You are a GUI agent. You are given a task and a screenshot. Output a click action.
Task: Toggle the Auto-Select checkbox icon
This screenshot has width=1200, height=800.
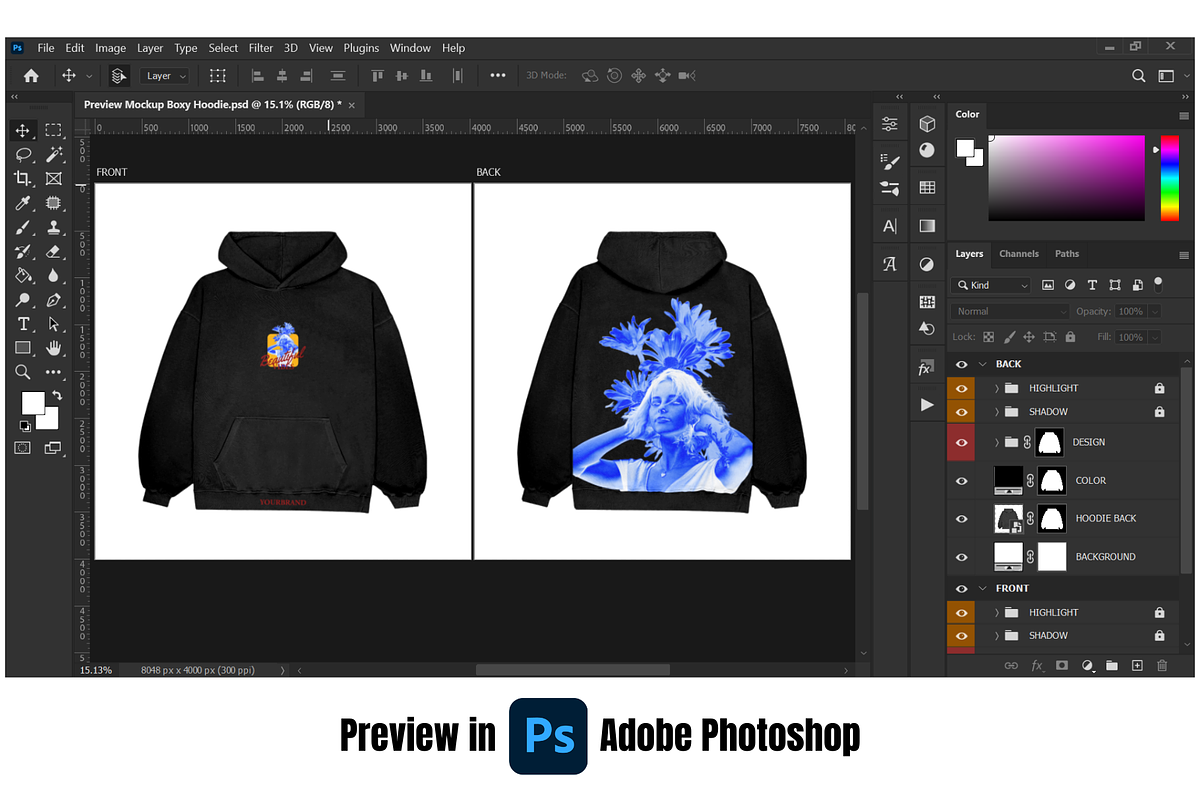(119, 75)
